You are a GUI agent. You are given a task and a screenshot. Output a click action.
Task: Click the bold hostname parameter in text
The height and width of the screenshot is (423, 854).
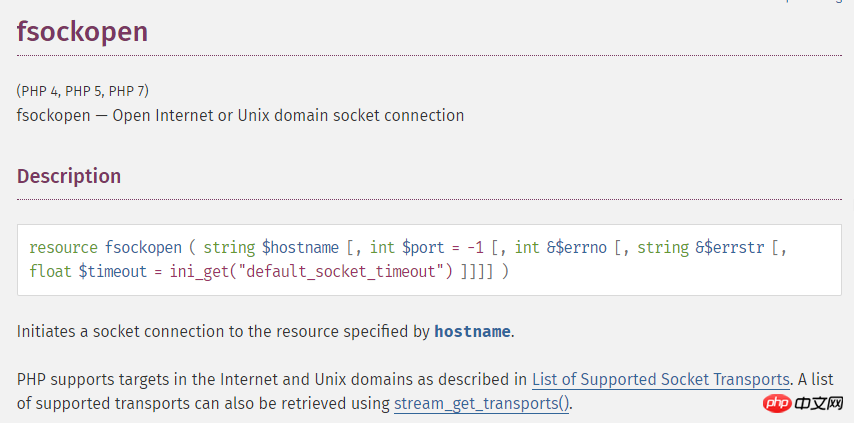pos(472,331)
